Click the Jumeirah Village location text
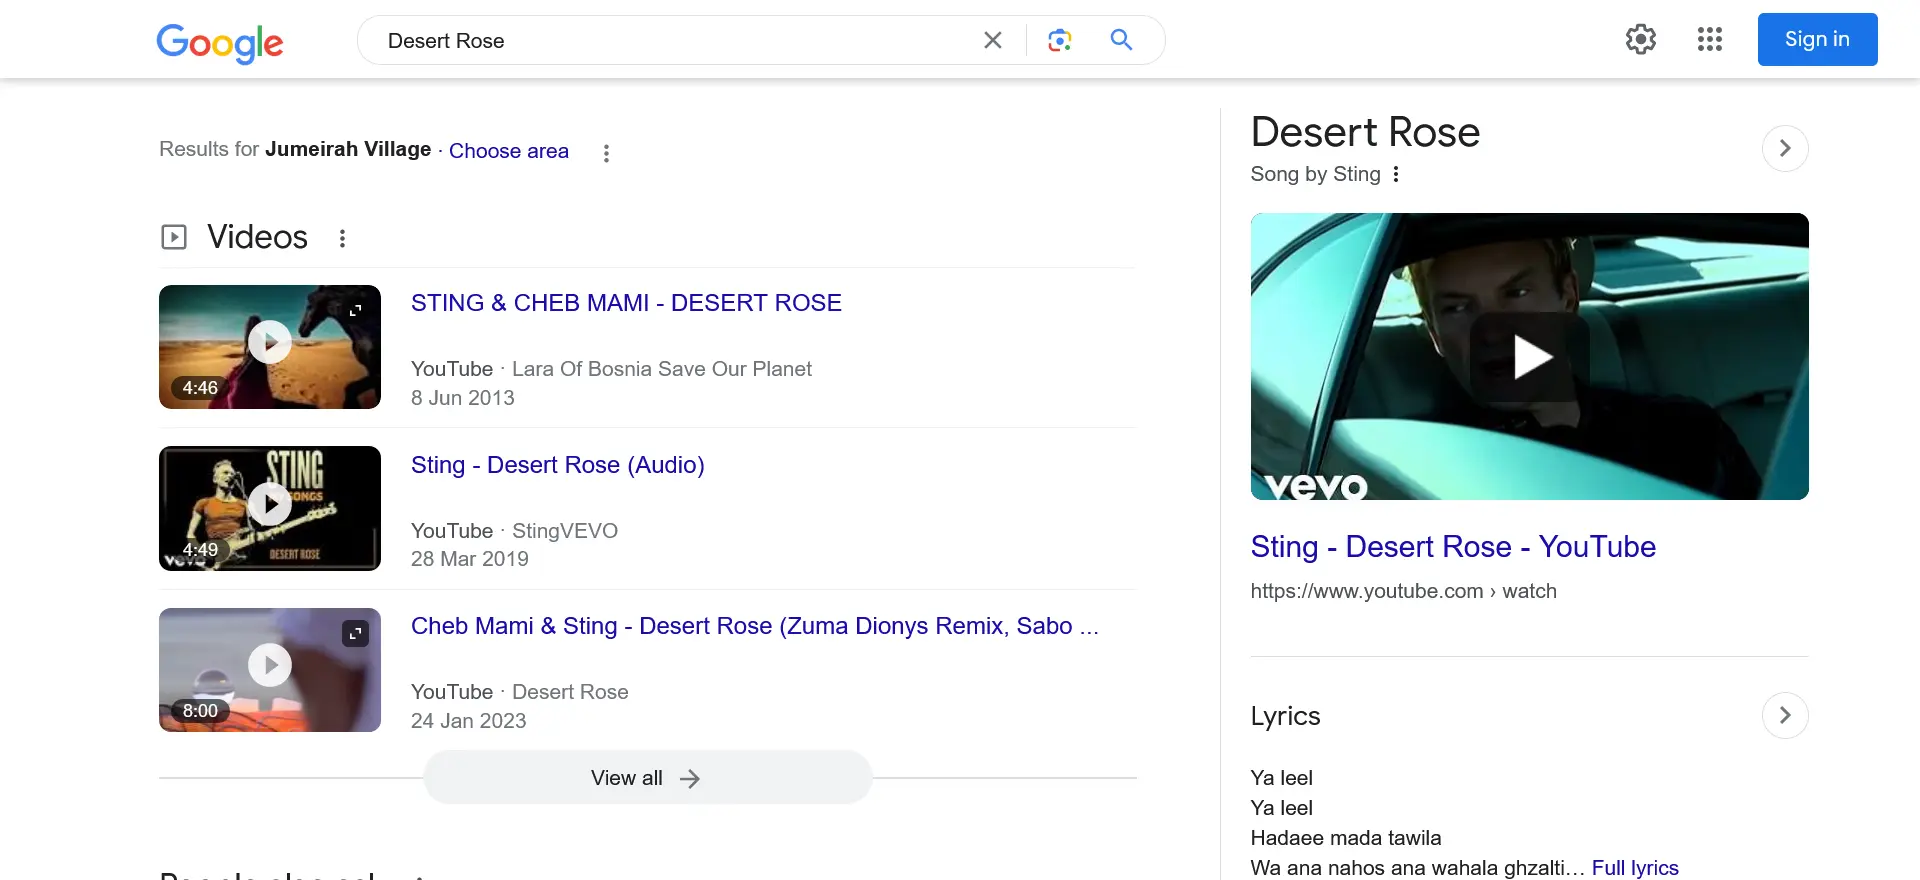The image size is (1920, 880). (347, 149)
